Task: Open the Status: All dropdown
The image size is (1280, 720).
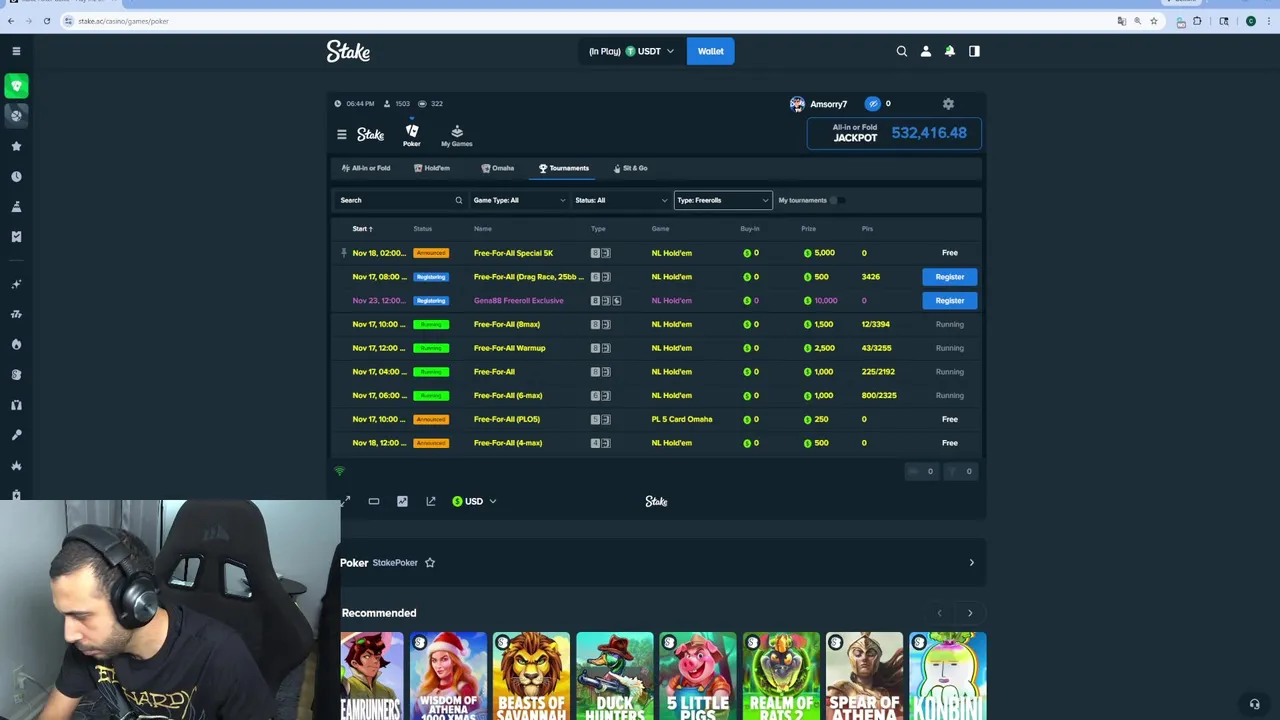Action: coord(621,200)
